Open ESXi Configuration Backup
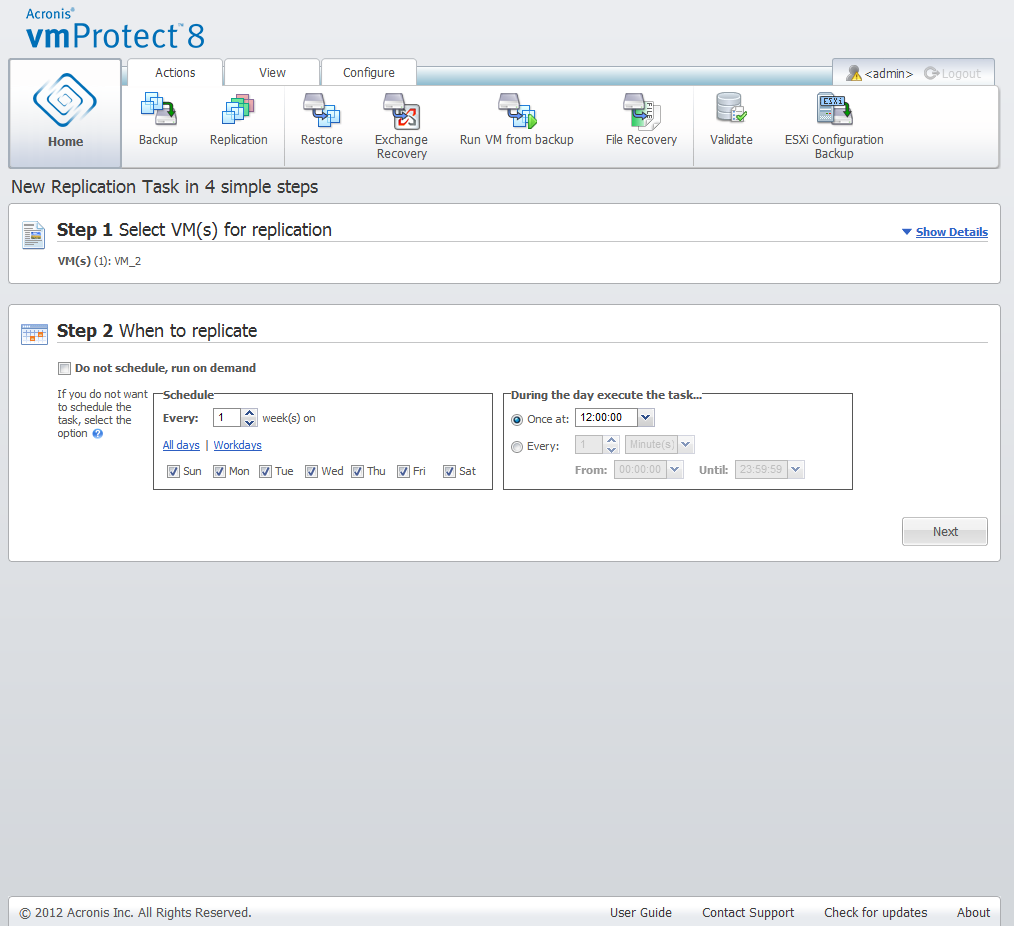Screen dimensions: 1014x926 [x=834, y=124]
